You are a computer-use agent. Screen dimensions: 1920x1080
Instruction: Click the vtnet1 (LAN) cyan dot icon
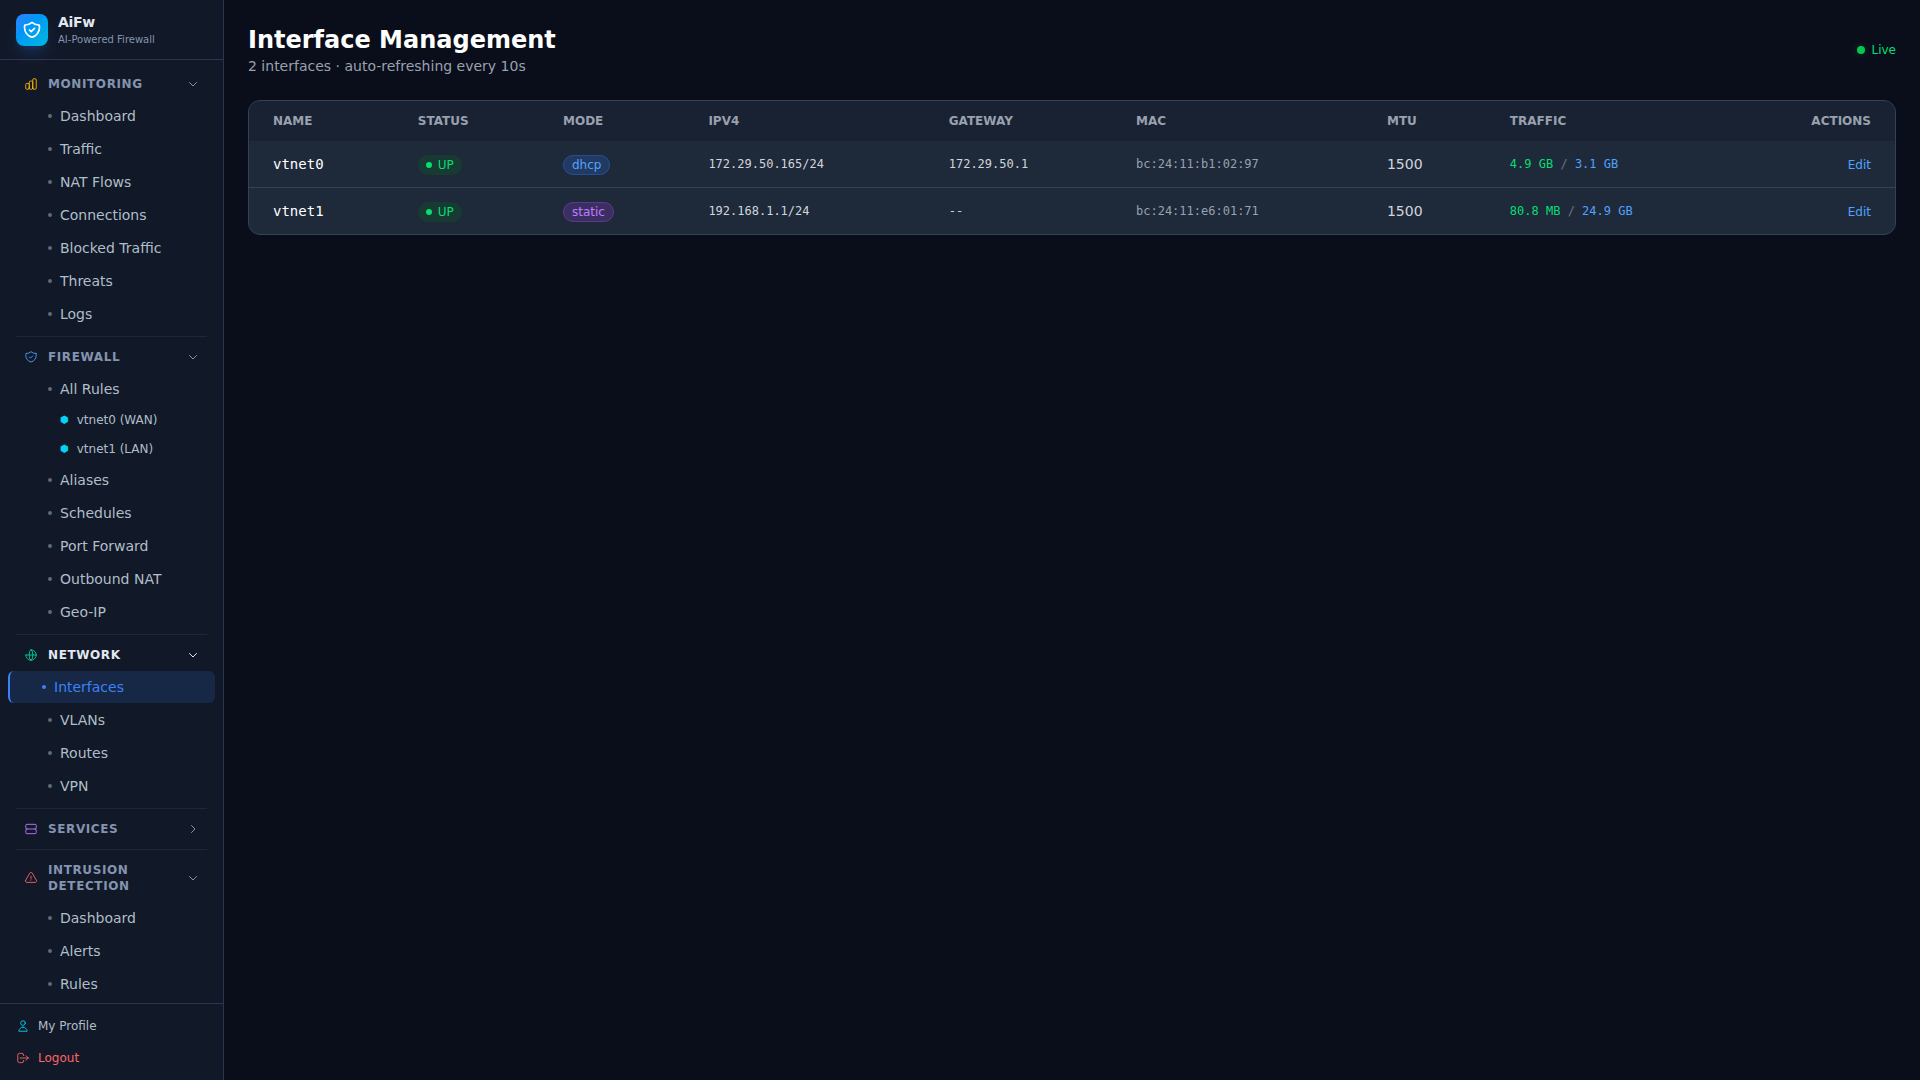pos(64,449)
